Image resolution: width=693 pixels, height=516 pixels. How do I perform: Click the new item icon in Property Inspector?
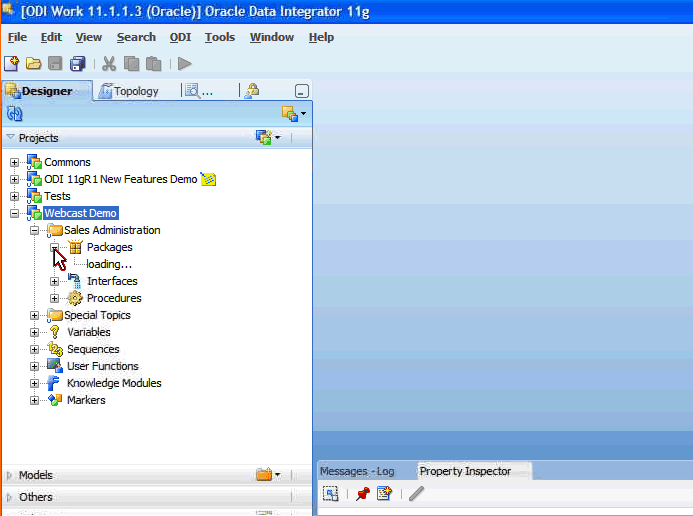(x=385, y=493)
